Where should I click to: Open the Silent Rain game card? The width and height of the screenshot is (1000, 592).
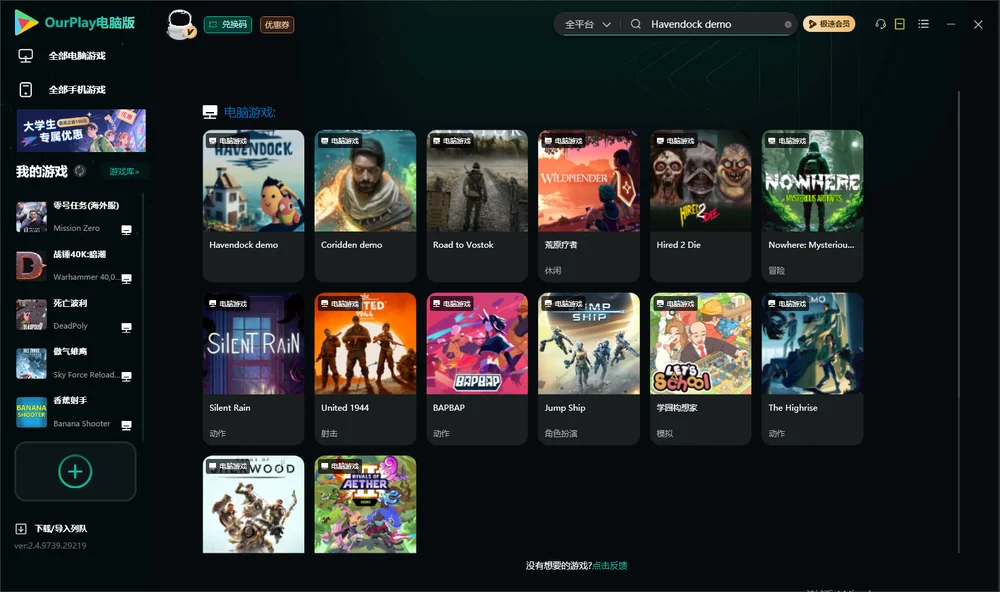click(253, 369)
